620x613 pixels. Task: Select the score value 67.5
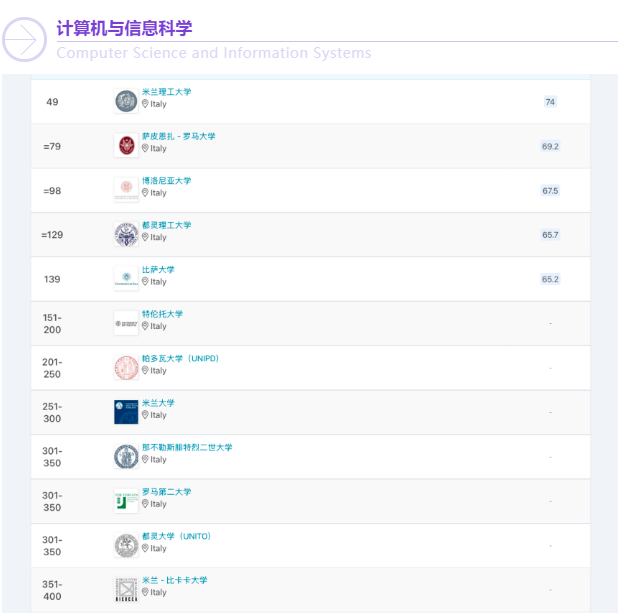(x=550, y=191)
